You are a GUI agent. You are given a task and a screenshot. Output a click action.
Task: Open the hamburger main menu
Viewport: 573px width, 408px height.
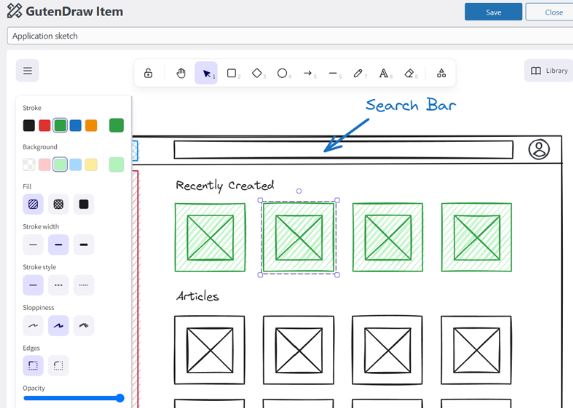pyautogui.click(x=27, y=70)
